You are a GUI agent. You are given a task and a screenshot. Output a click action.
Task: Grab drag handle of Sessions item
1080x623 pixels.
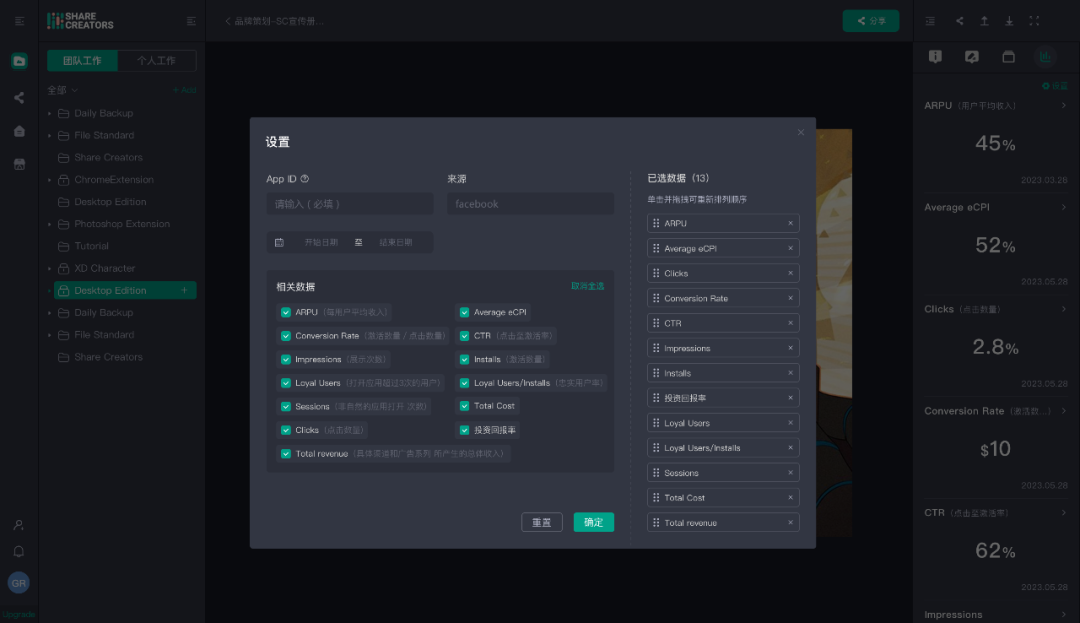point(656,473)
